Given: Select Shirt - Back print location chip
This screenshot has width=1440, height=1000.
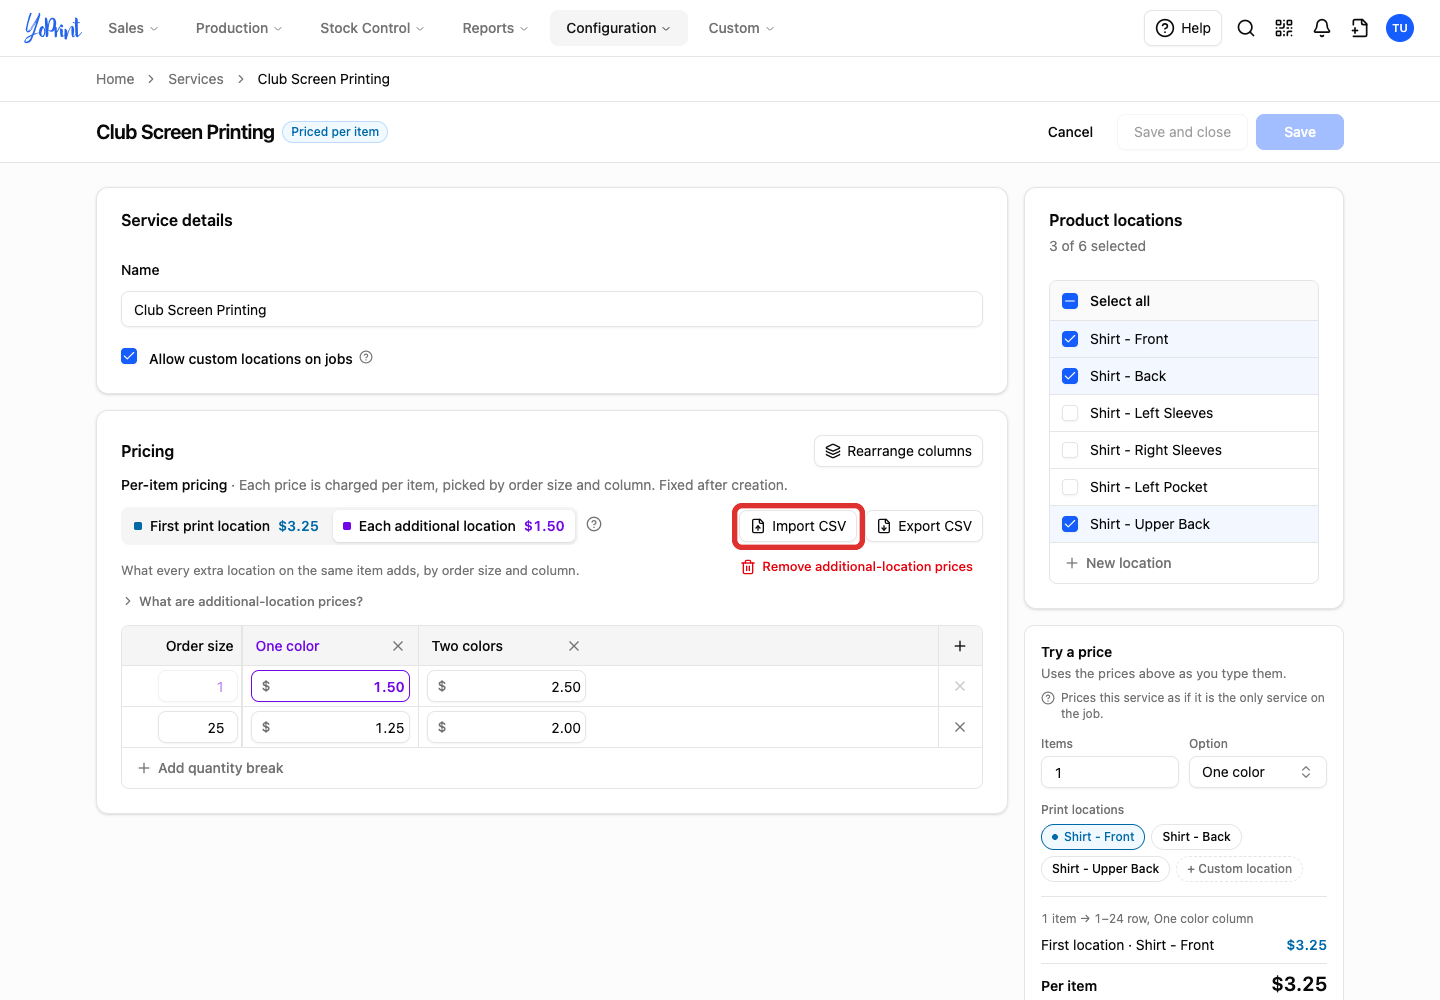Looking at the screenshot, I should 1196,837.
